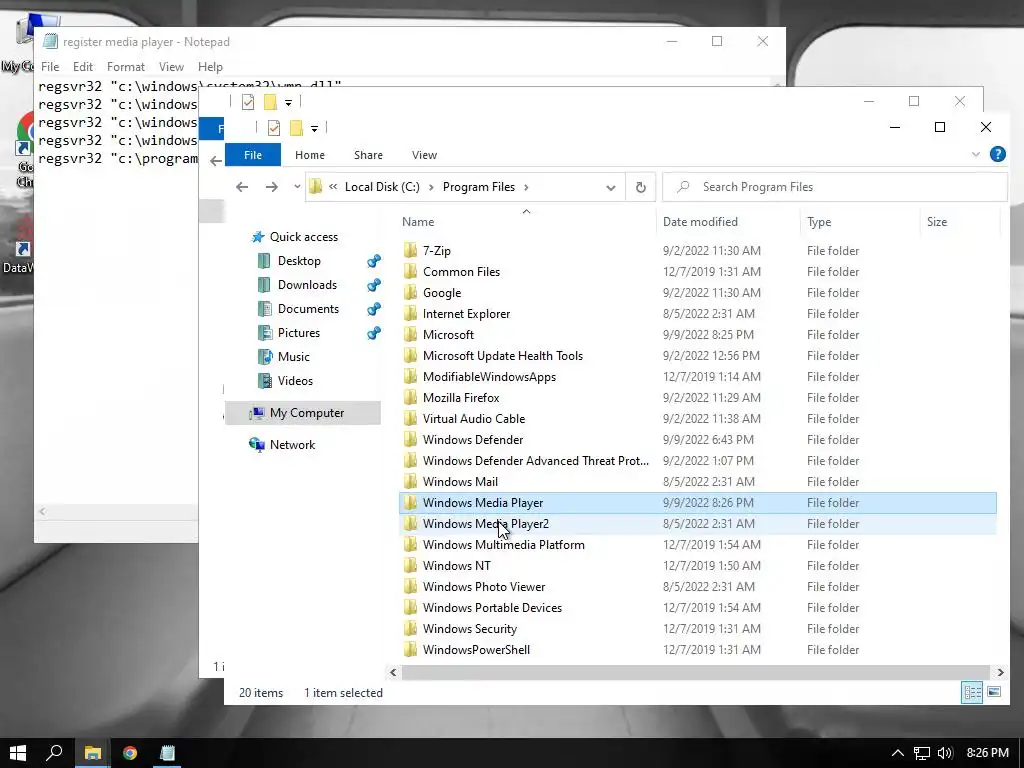Sort by Type column header

[859, 222]
